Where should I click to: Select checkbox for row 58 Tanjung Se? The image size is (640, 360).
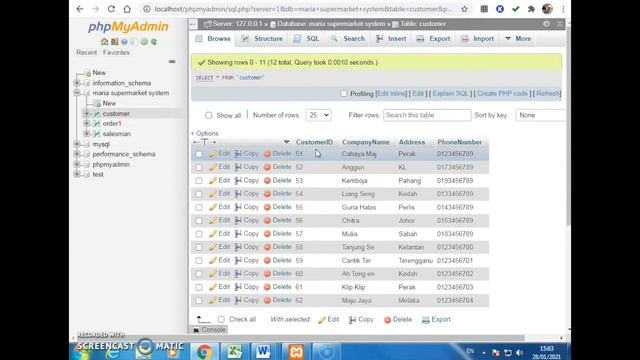[199, 247]
